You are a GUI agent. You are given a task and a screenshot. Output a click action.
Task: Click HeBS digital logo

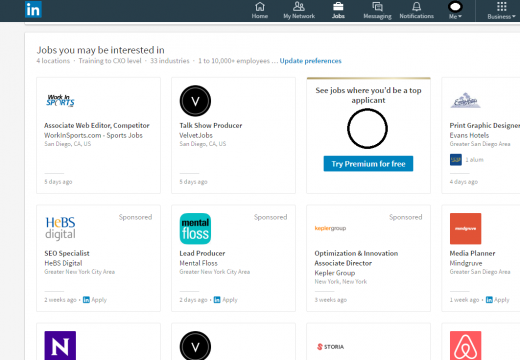coord(60,228)
